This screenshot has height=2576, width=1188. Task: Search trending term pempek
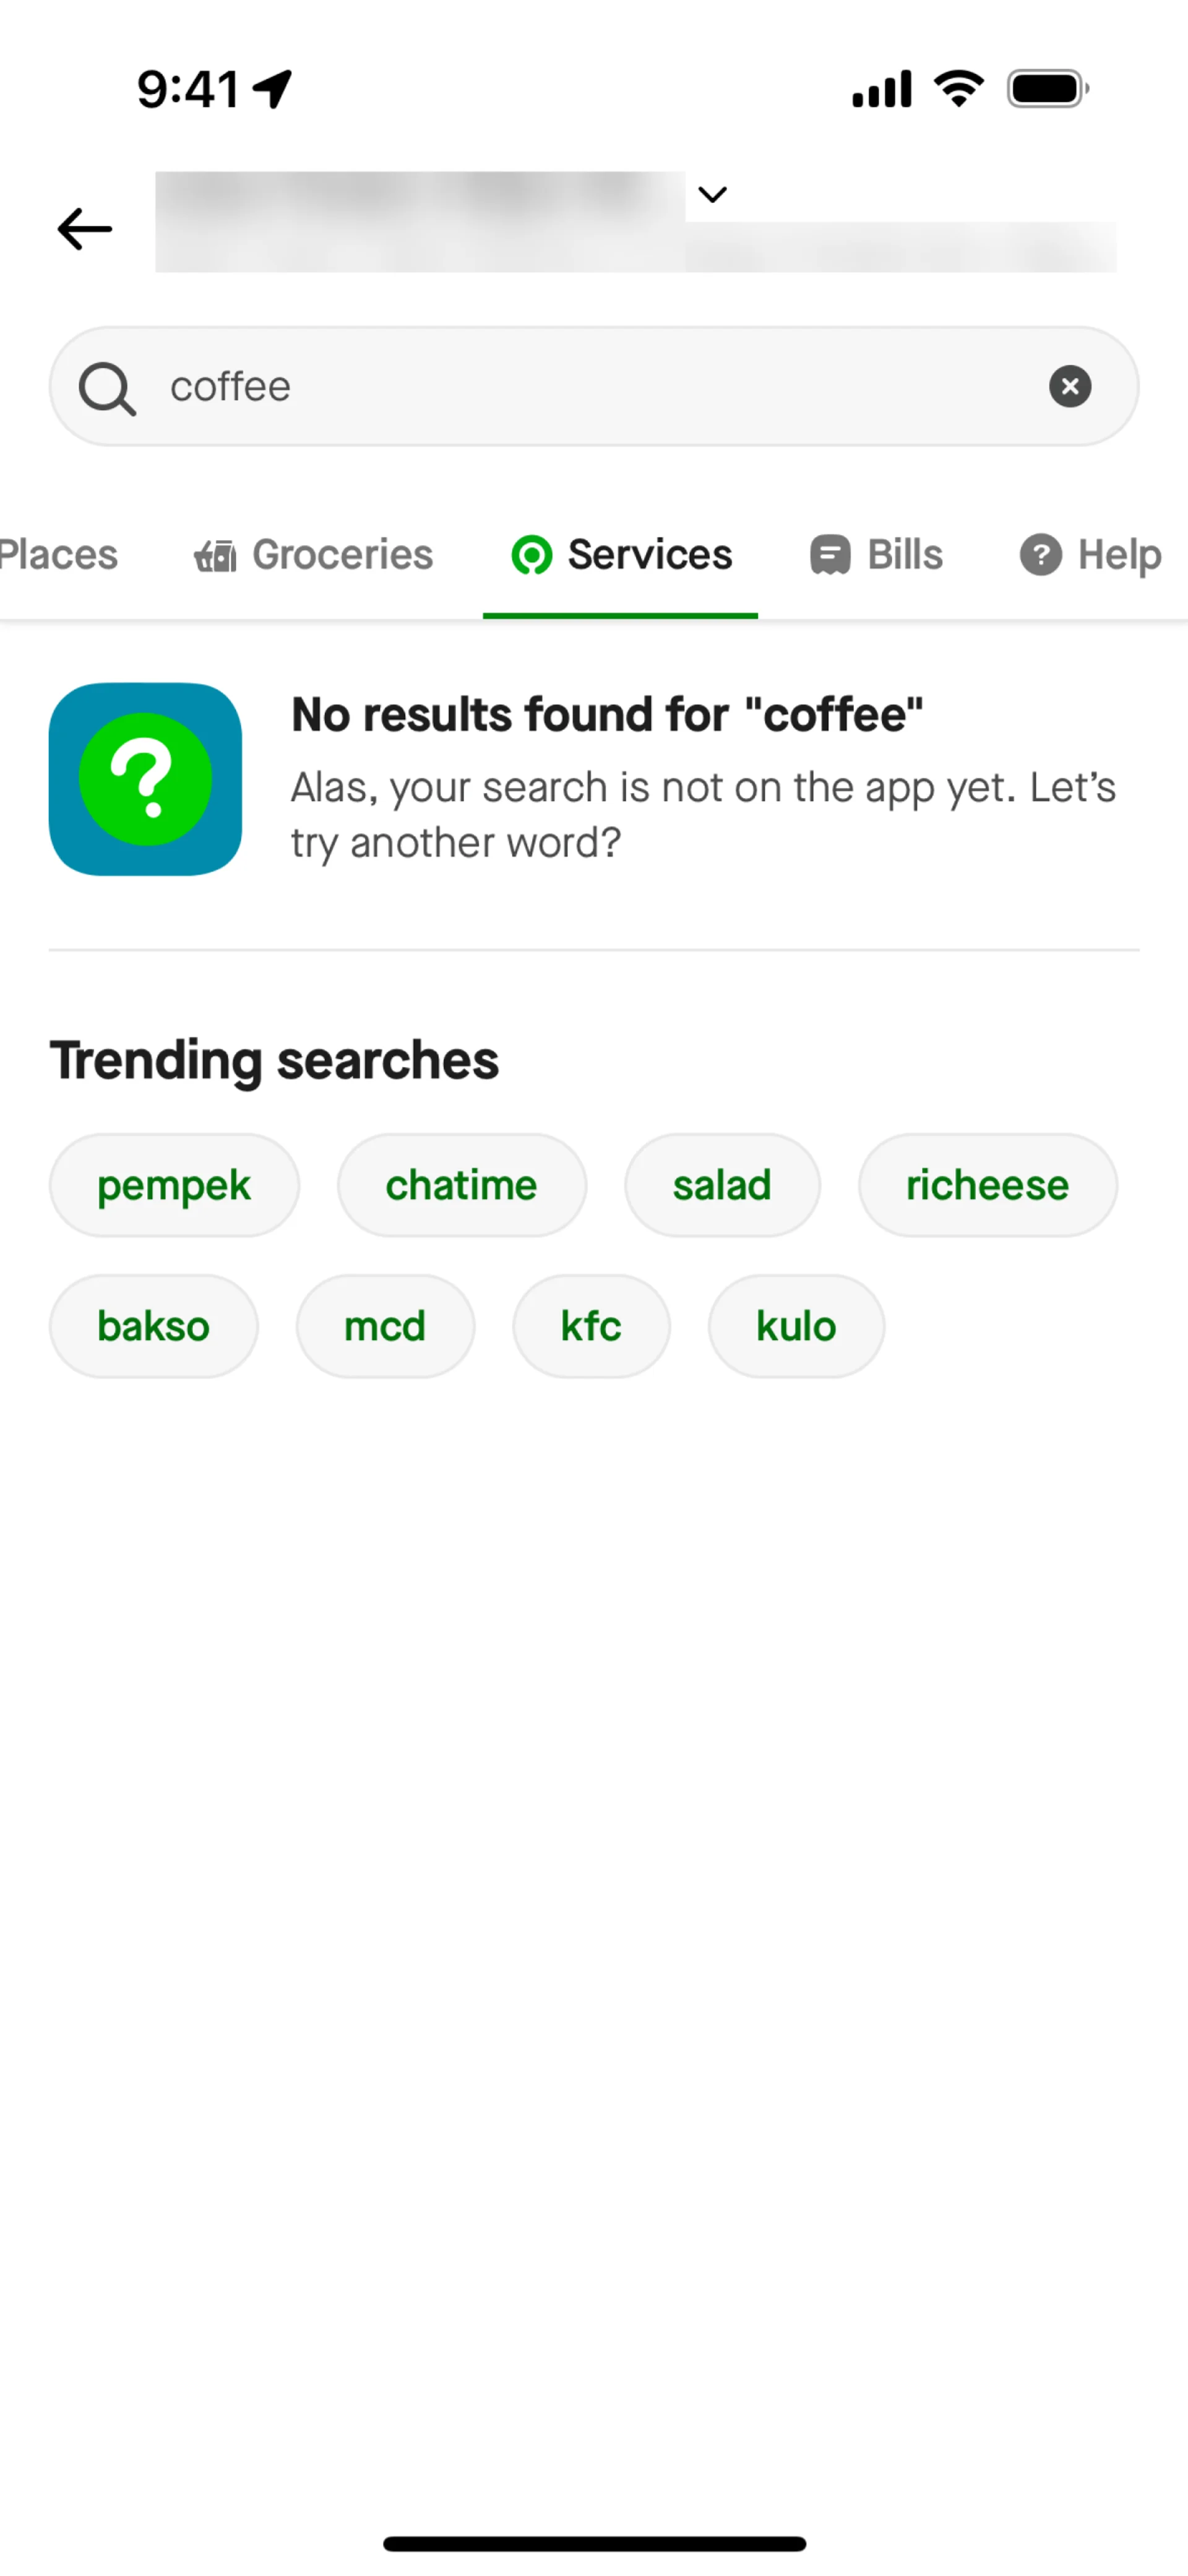point(174,1185)
